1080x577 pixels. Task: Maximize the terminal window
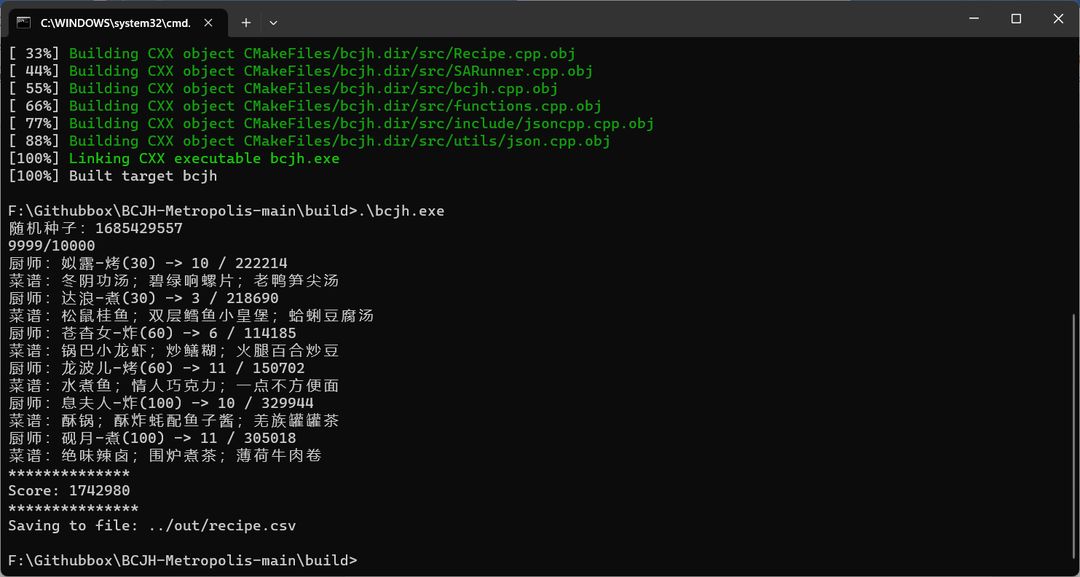(x=1016, y=19)
